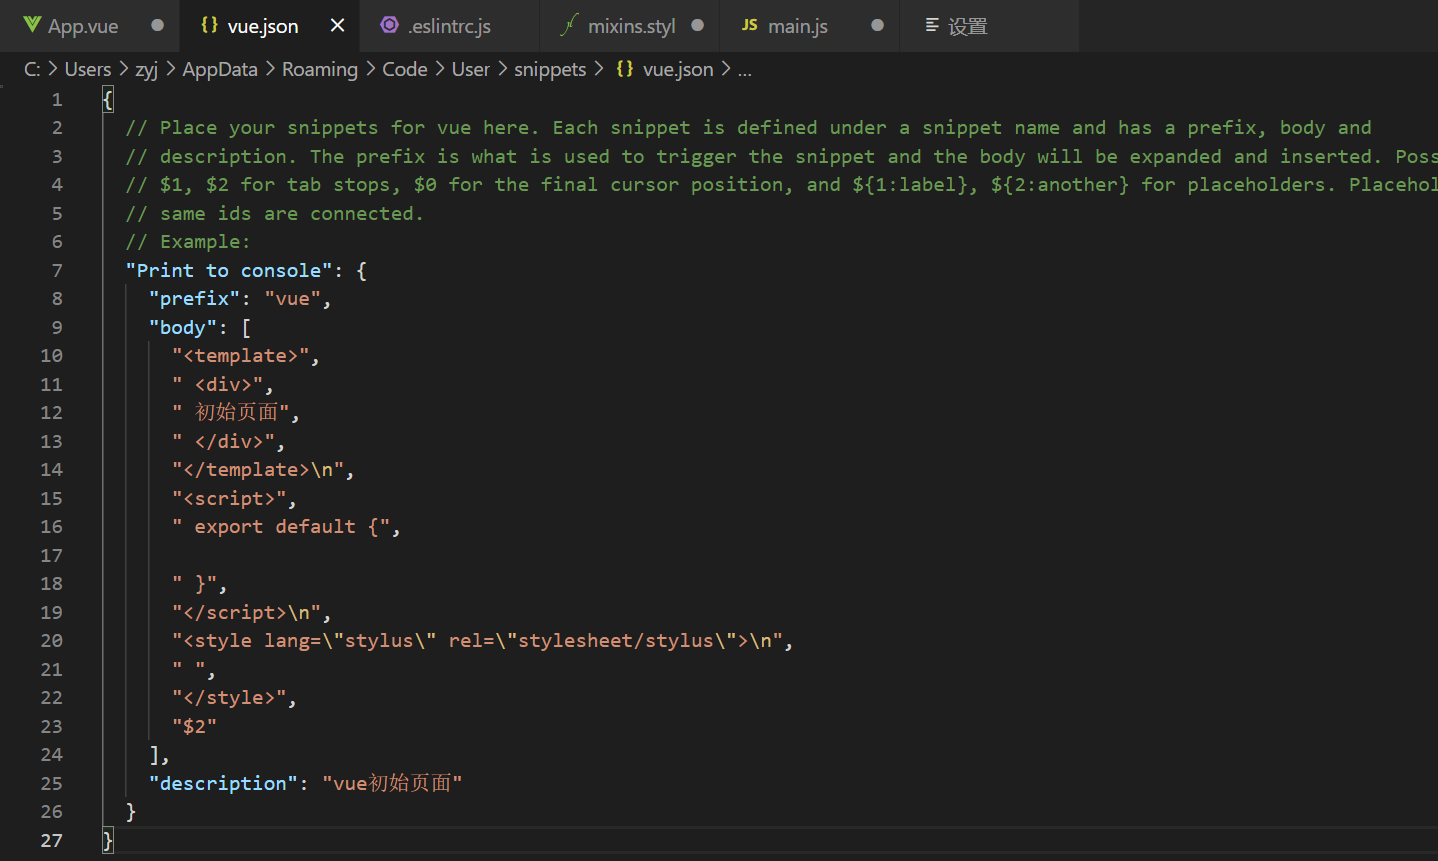Close the vue.json tab
1438x861 pixels.
coord(338,25)
